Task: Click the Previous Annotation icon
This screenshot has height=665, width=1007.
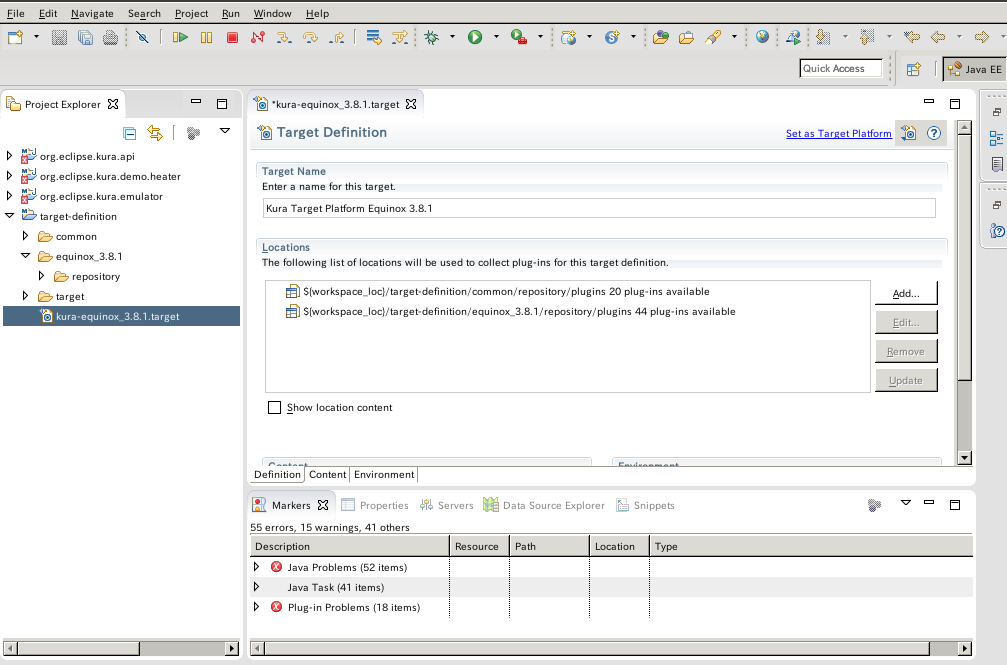Action: (868, 37)
